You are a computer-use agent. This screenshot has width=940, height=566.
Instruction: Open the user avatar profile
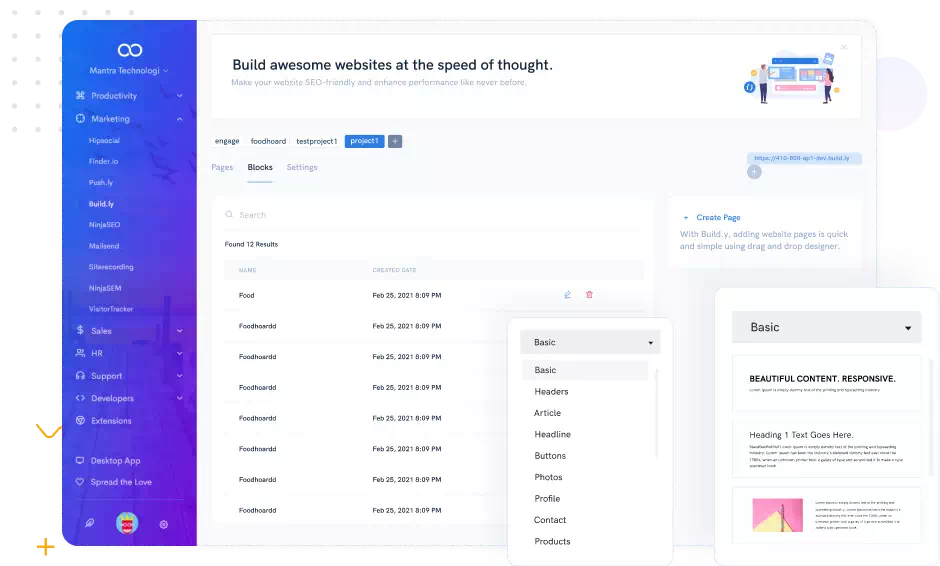(x=127, y=523)
